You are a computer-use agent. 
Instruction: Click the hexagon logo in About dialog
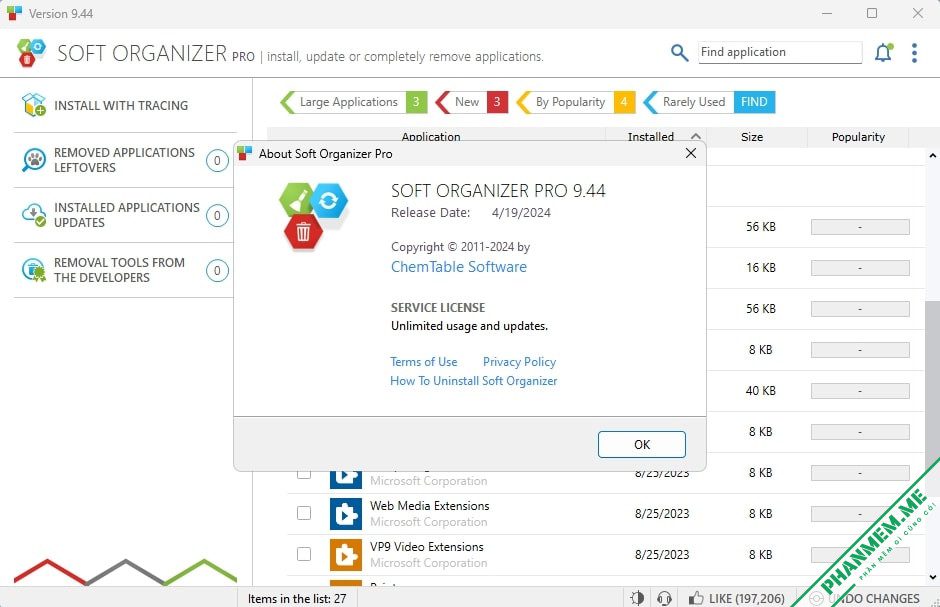click(313, 216)
